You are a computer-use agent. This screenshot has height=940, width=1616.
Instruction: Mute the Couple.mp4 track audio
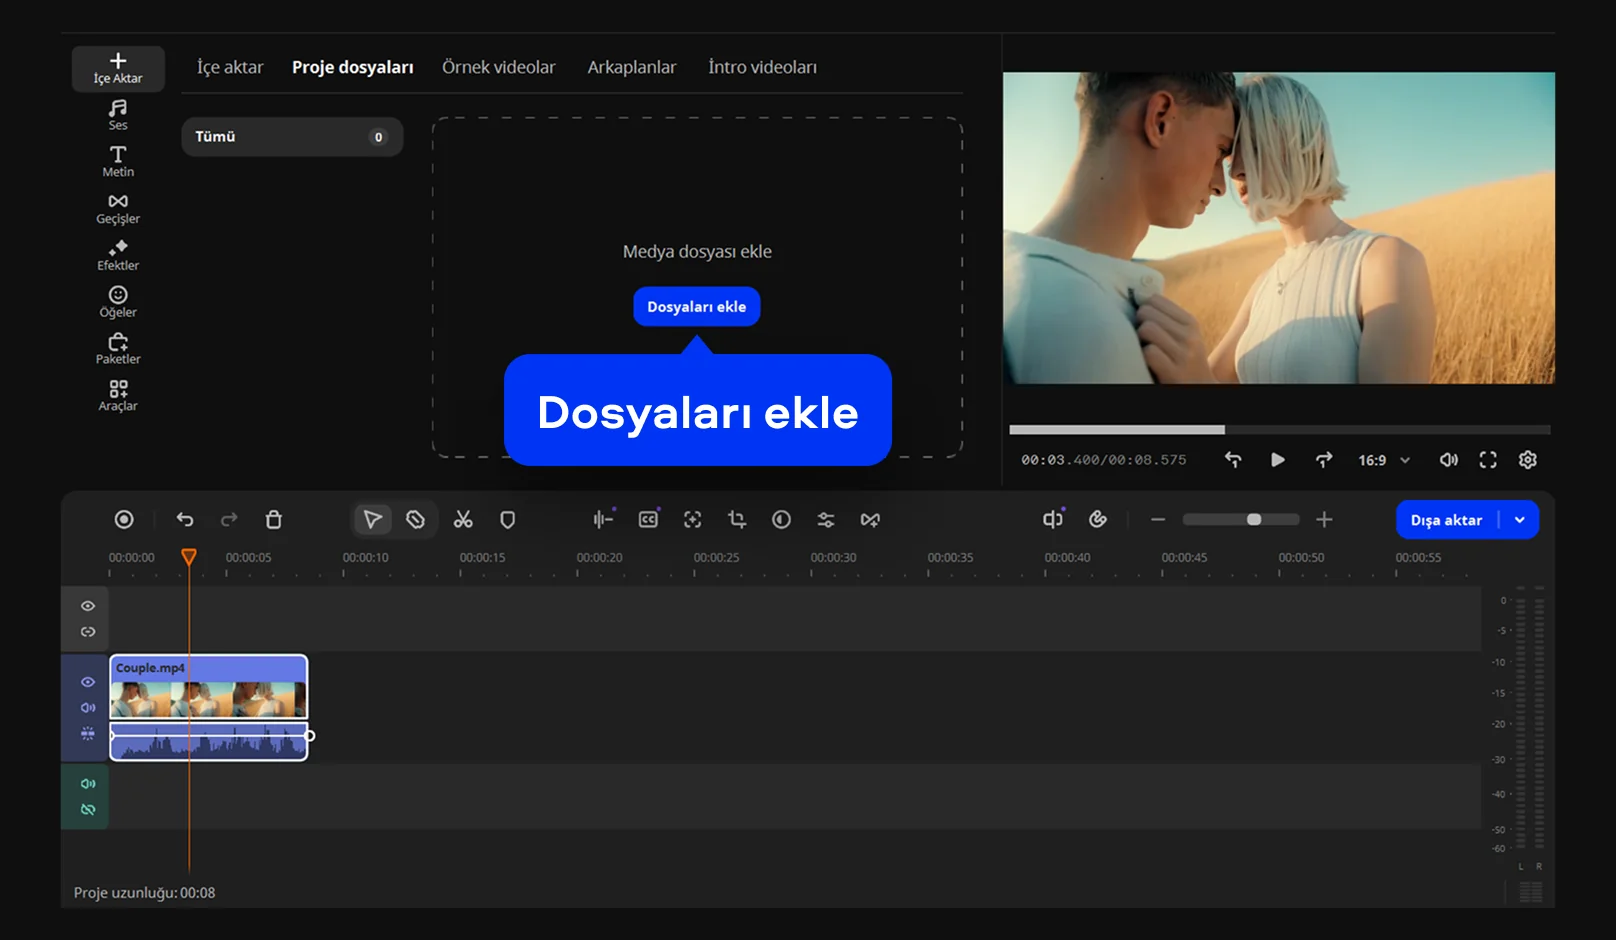click(88, 708)
